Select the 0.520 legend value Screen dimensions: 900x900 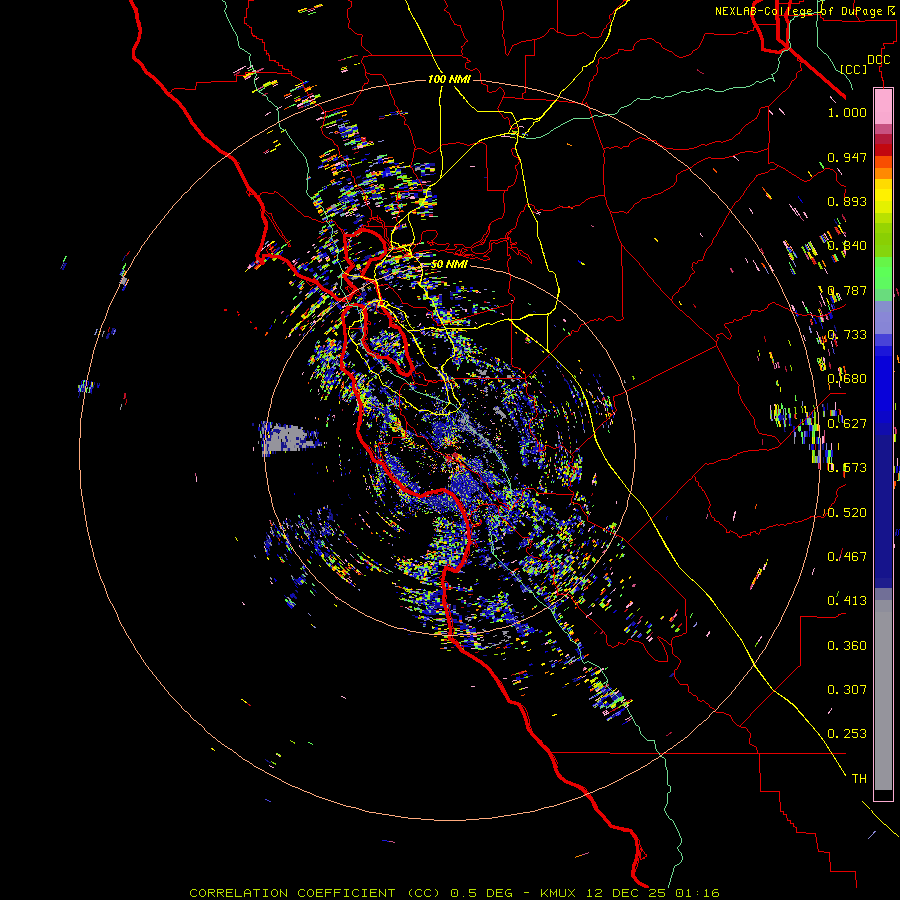[847, 512]
